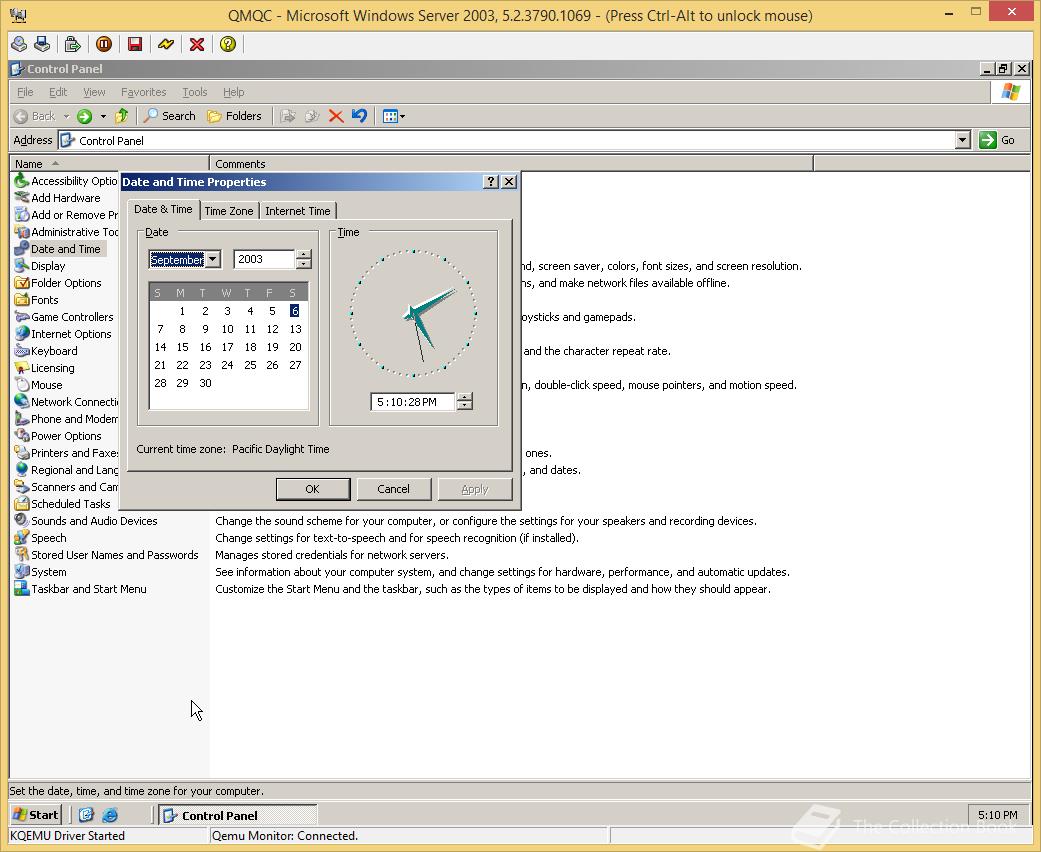
Task: Click the blue Undo arrow icon
Action: (x=359, y=116)
